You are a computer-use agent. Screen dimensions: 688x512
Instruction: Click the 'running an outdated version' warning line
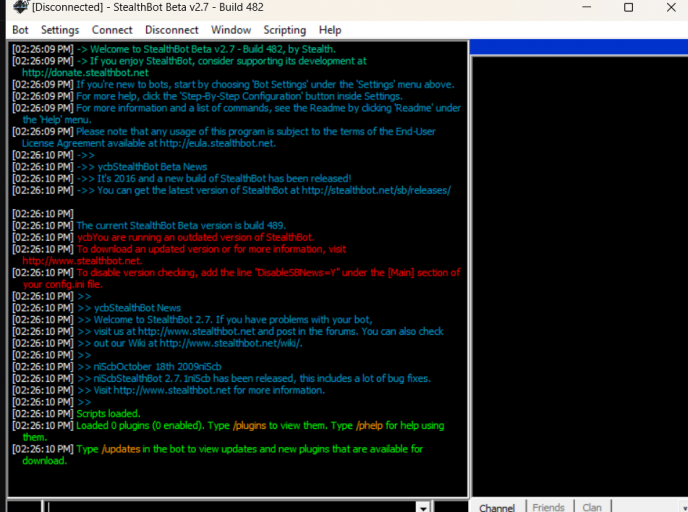coord(196,237)
